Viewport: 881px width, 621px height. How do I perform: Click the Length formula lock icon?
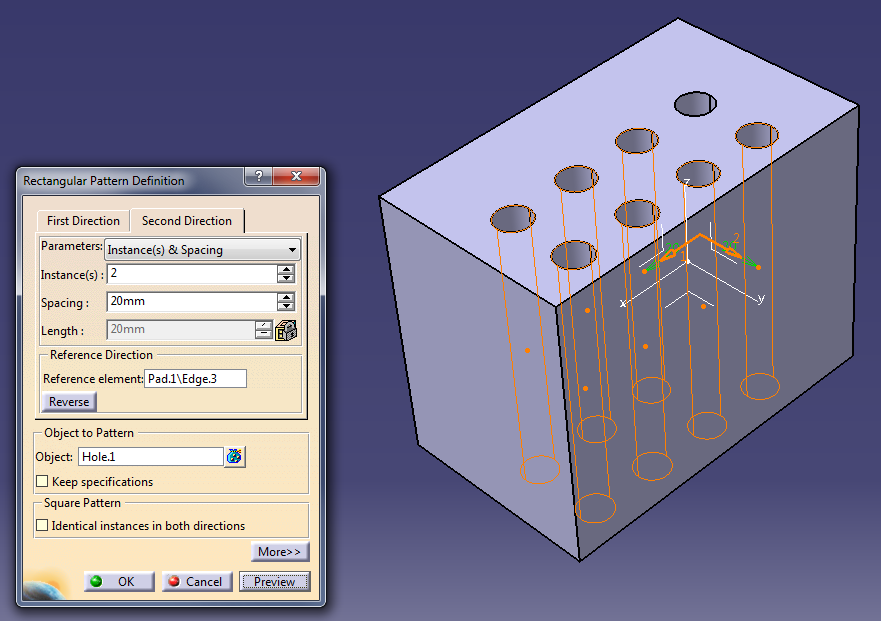(x=287, y=330)
